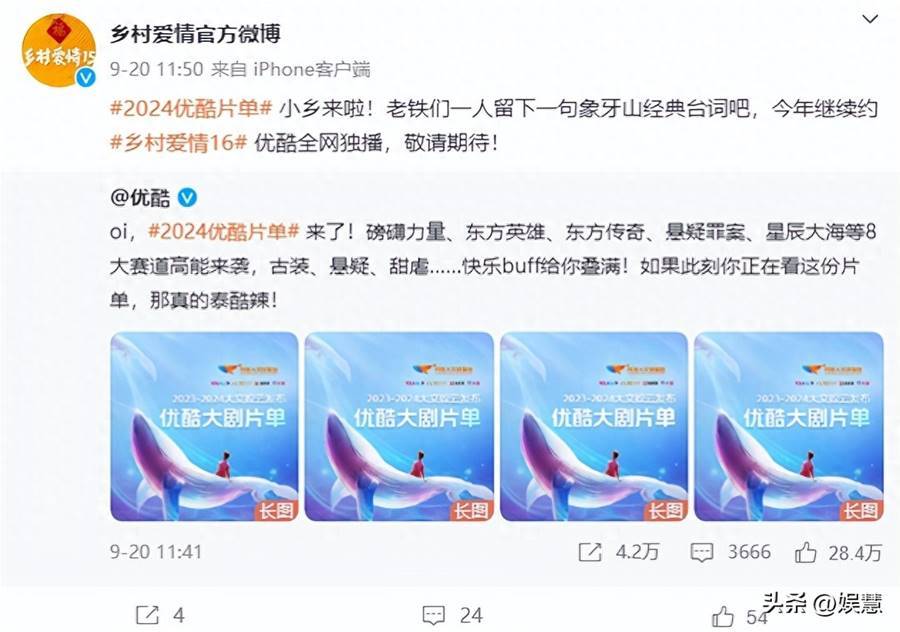
Task: Click the repost icon showing 4.2万
Action: tap(589, 552)
